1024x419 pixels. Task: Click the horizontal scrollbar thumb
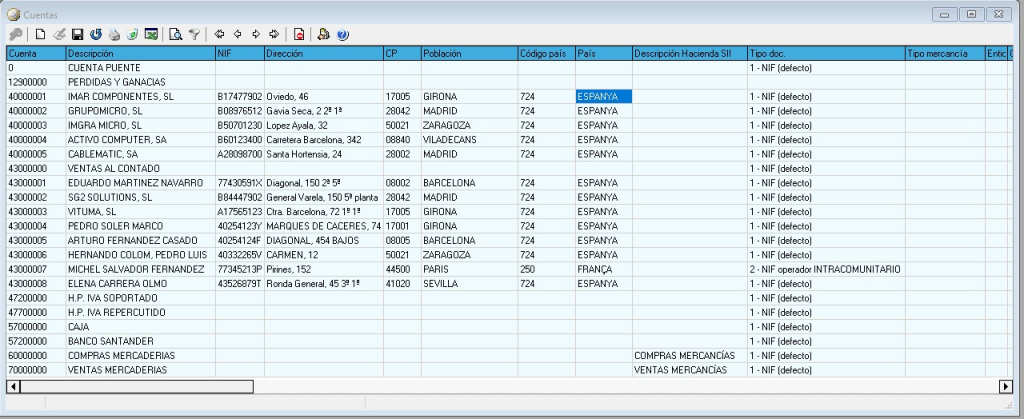(x=136, y=387)
